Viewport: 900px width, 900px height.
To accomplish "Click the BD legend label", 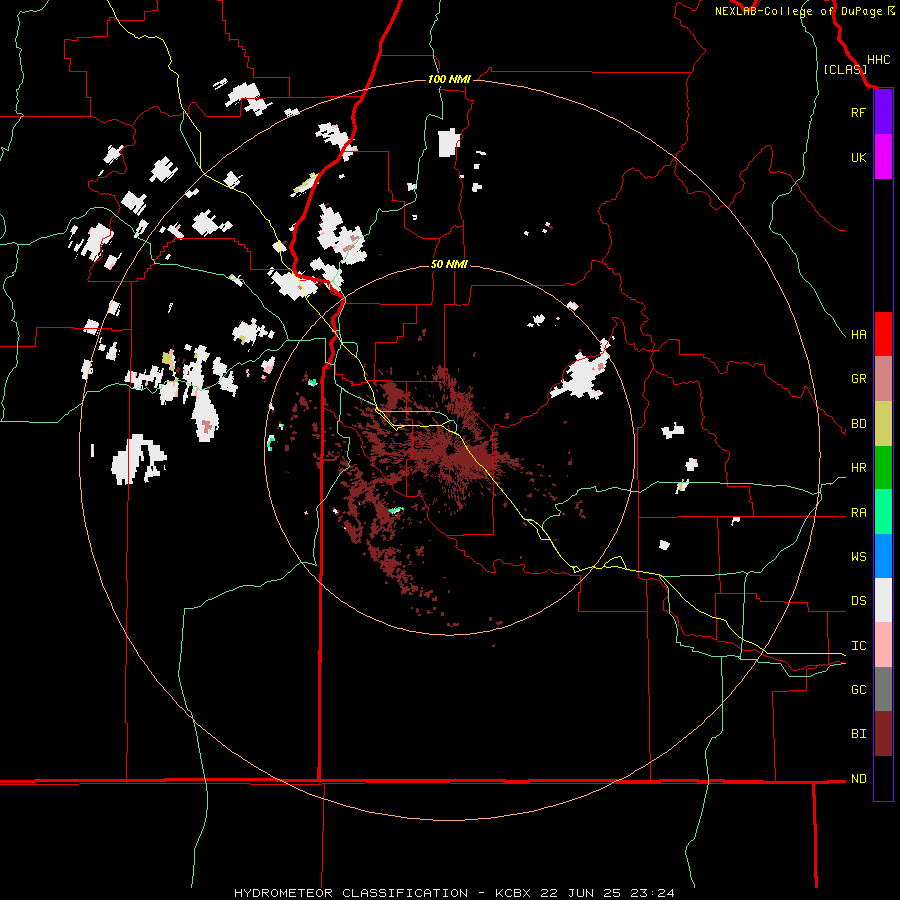I will click(x=859, y=424).
